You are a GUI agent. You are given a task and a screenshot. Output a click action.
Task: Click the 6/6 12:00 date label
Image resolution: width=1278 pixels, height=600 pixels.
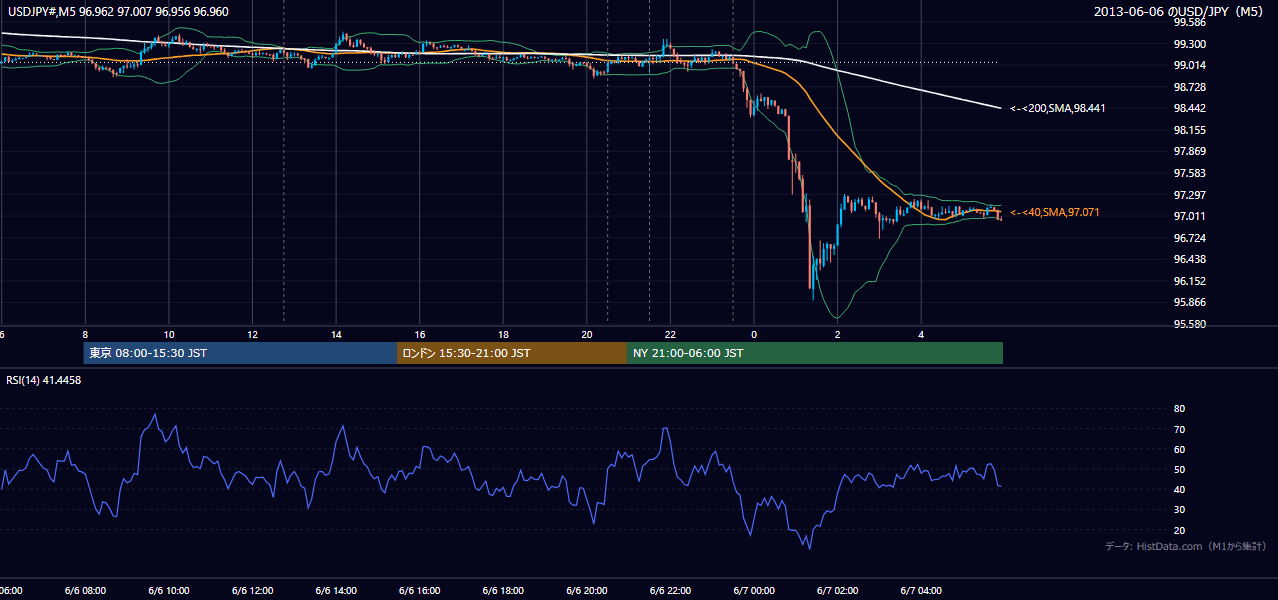click(x=252, y=590)
